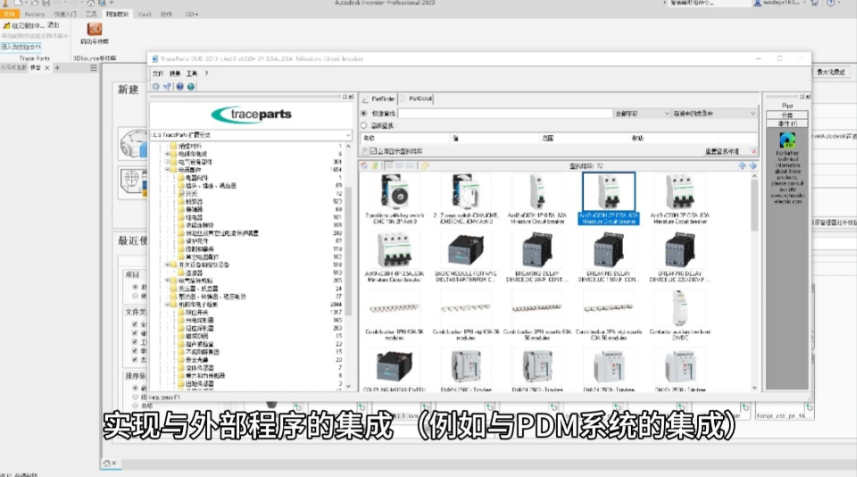
Task: Open the Vault ribbon tab in Inventor
Action: (144, 14)
